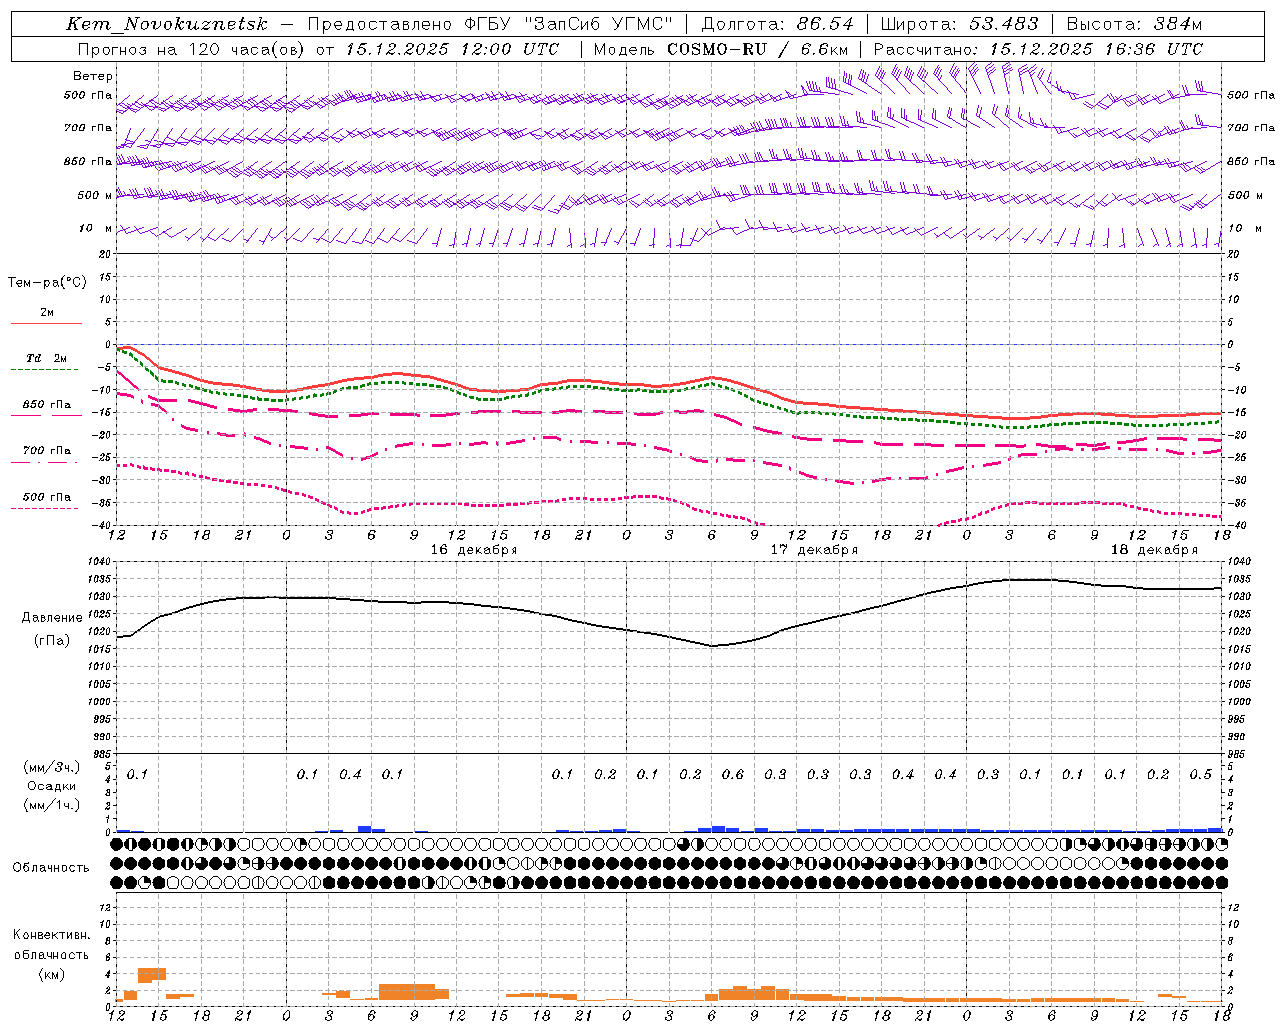Click "985" on right pressure axis
1280x1024 pixels.
[1236, 754]
